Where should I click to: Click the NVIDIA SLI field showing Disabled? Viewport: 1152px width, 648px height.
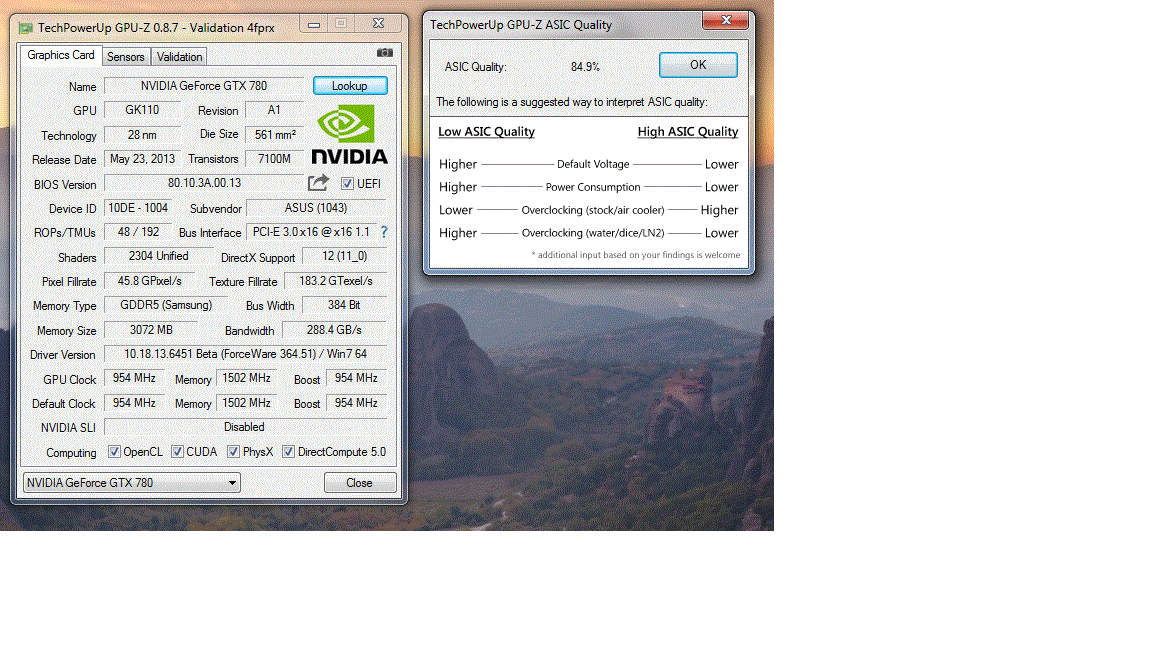click(x=245, y=427)
